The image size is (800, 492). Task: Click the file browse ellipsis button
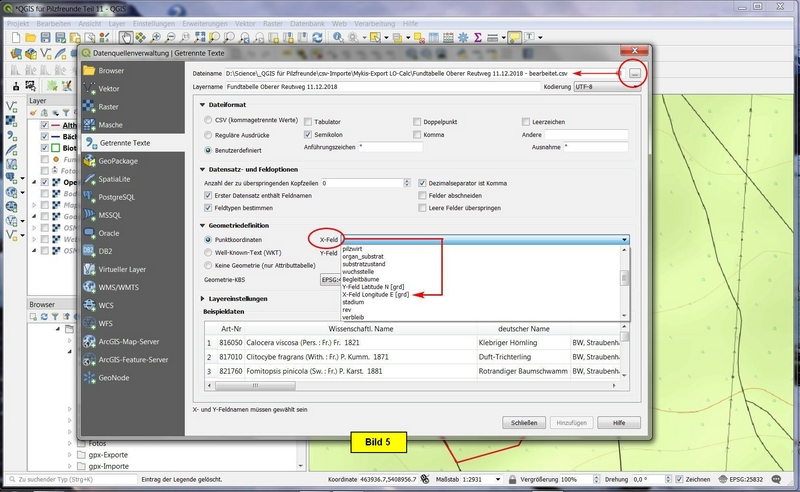[x=634, y=73]
